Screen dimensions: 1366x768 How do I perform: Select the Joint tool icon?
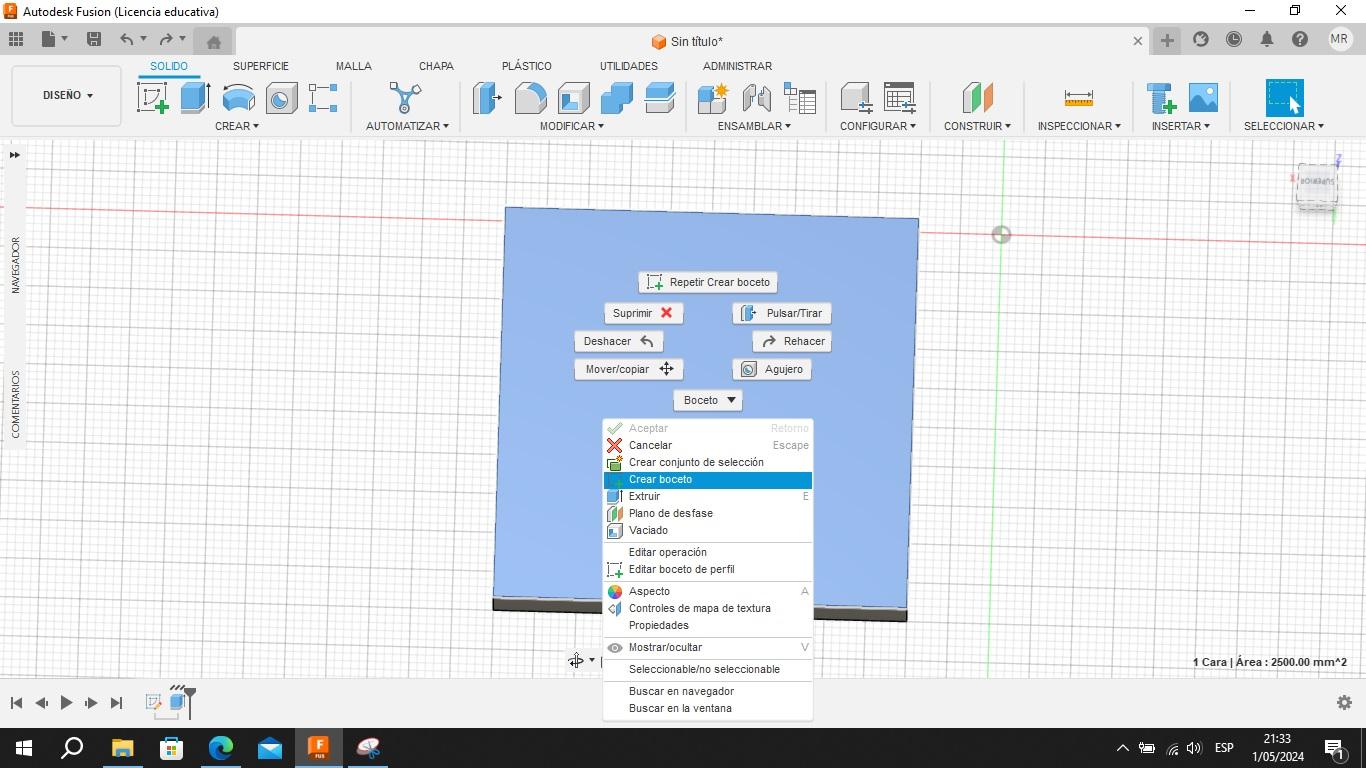pos(756,98)
